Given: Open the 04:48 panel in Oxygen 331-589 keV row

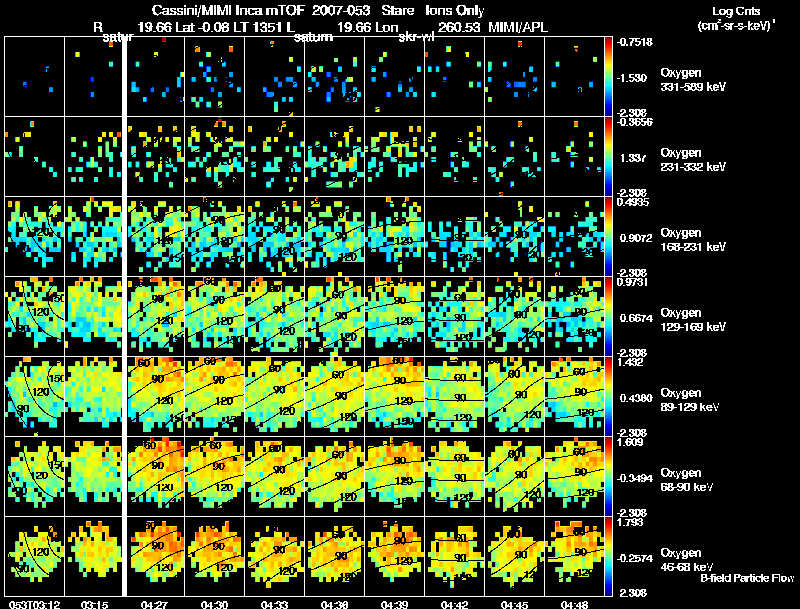Looking at the screenshot, I should click(574, 77).
